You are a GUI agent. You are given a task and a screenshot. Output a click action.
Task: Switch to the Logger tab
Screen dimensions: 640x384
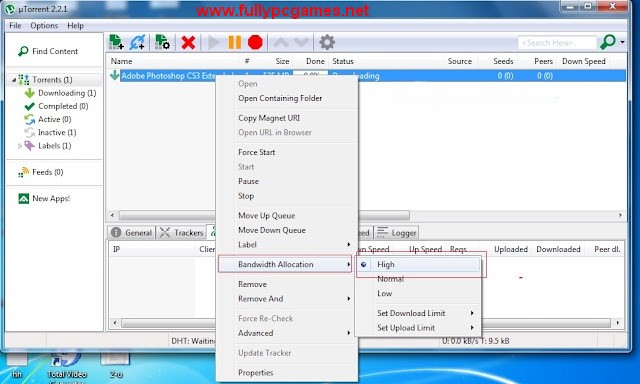(x=396, y=233)
